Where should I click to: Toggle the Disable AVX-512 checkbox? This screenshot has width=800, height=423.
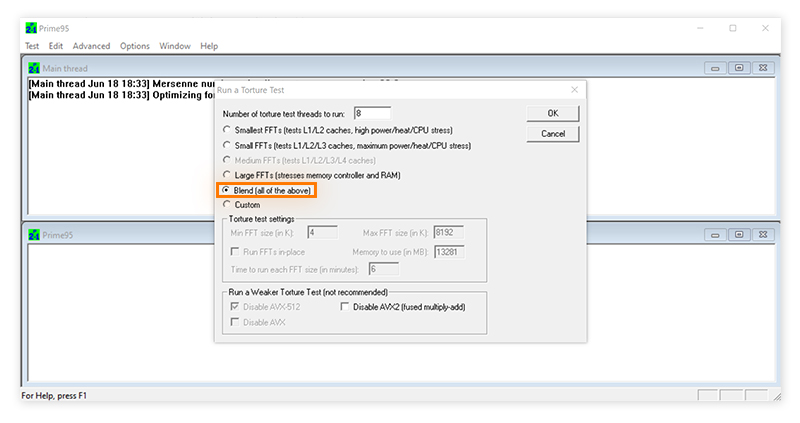pyautogui.click(x=235, y=307)
